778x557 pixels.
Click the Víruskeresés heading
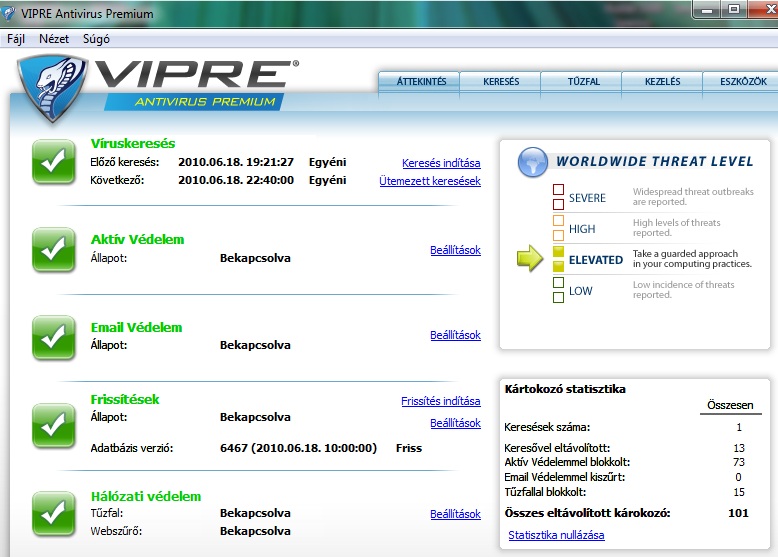click(133, 143)
